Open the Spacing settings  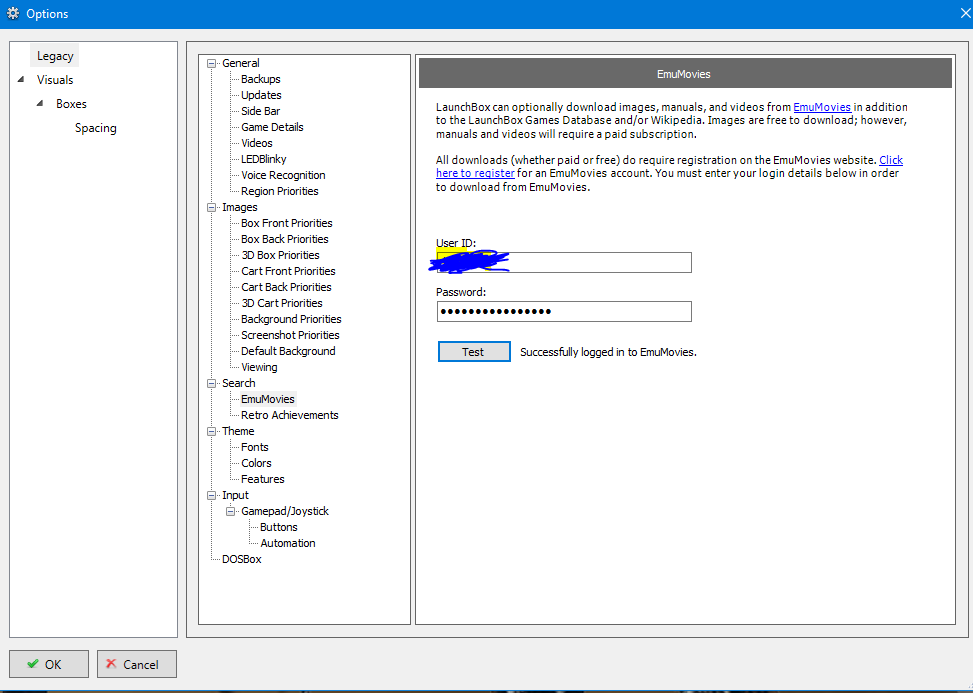pyautogui.click(x=96, y=128)
